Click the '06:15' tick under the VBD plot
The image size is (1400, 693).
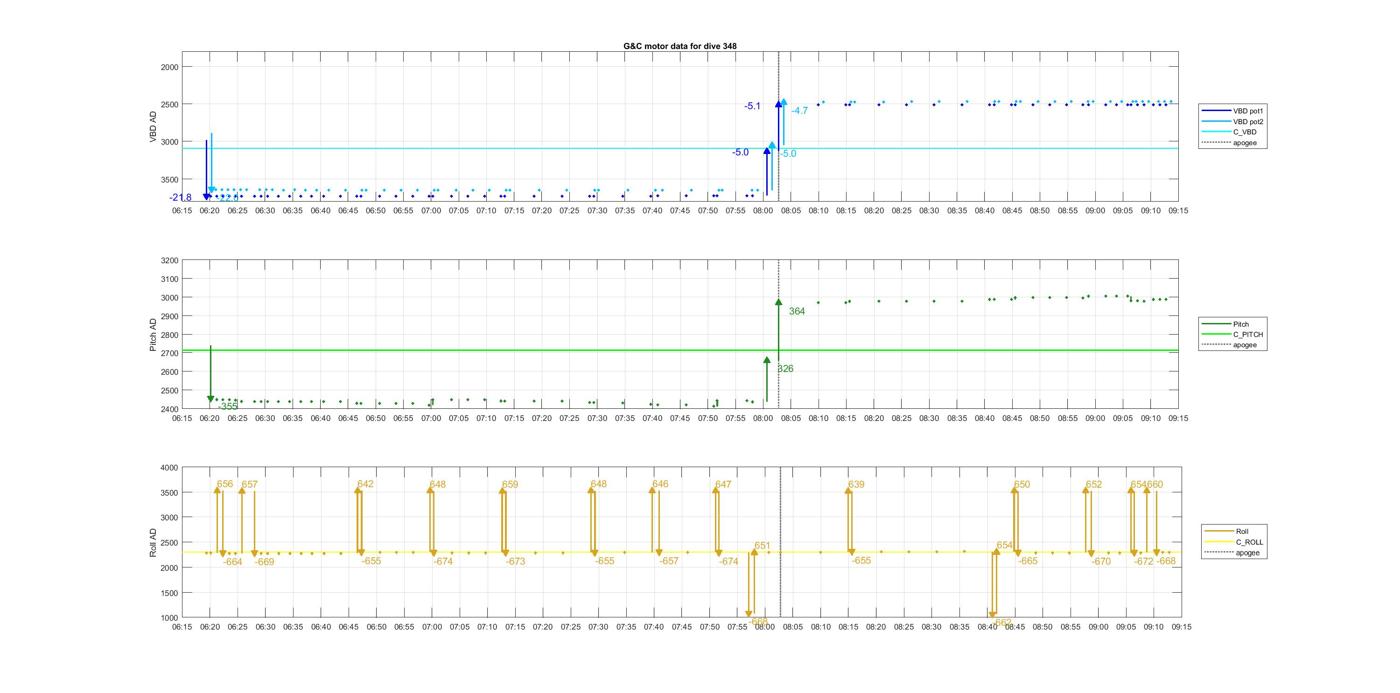[x=182, y=211]
